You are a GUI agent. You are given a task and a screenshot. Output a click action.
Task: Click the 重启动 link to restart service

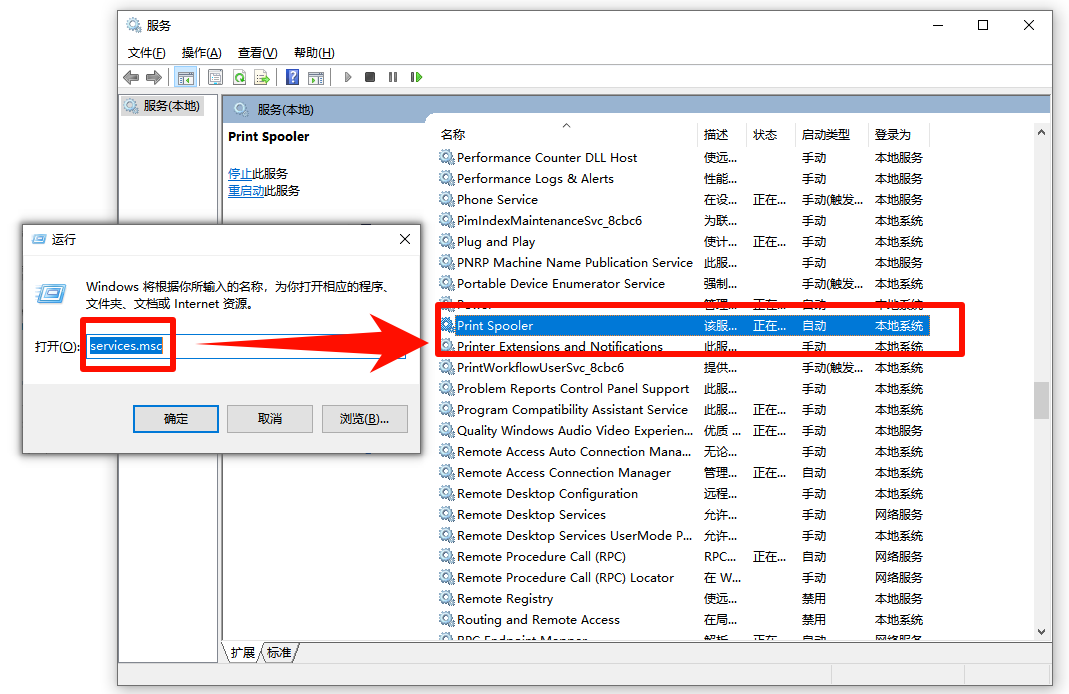click(x=246, y=191)
